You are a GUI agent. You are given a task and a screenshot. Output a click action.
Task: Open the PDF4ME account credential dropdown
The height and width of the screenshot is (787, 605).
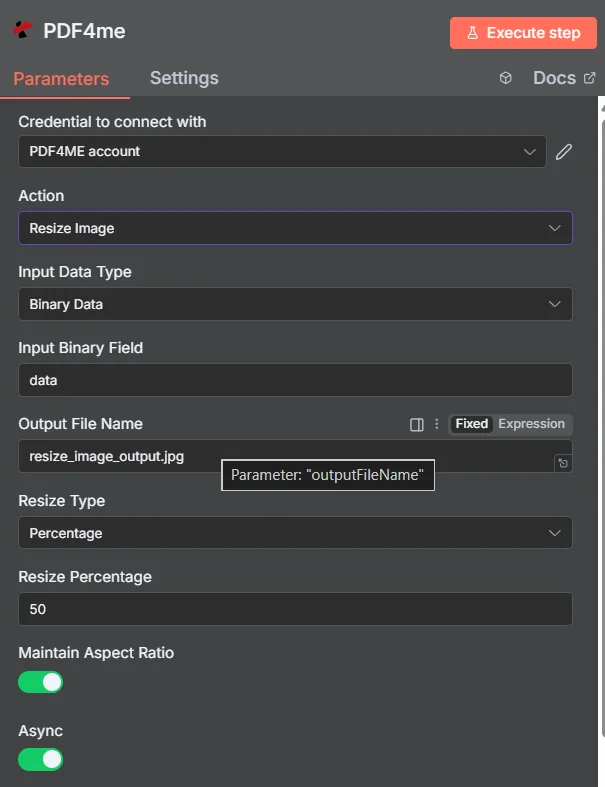pyautogui.click(x=282, y=151)
